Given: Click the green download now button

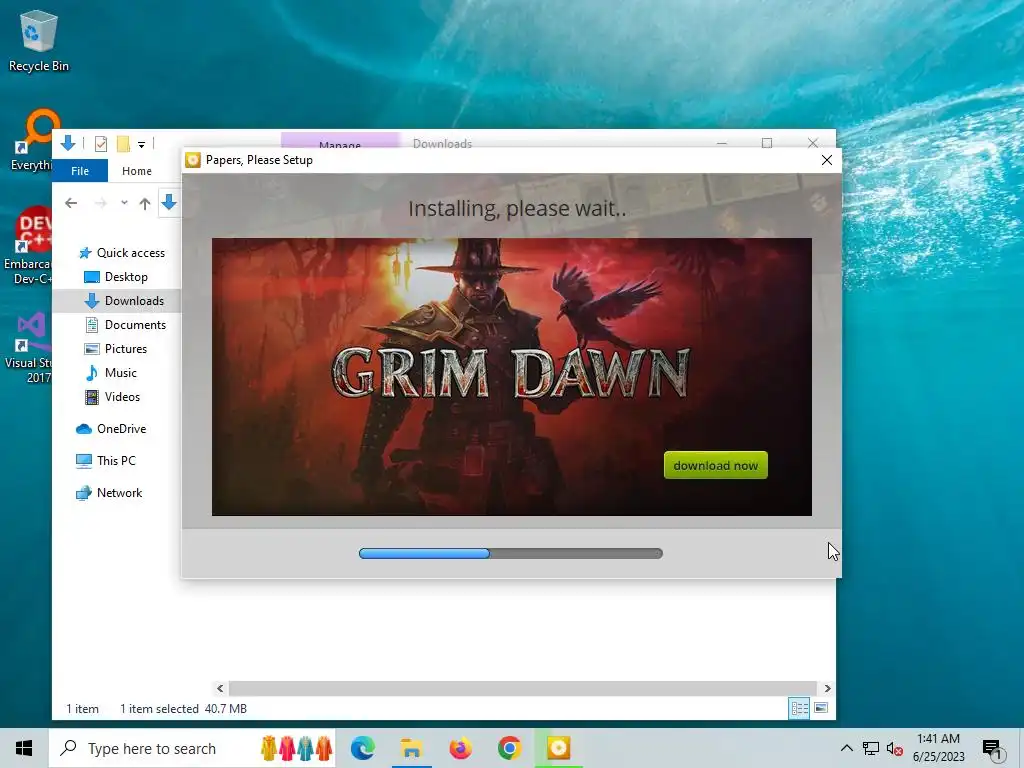Looking at the screenshot, I should click(716, 465).
